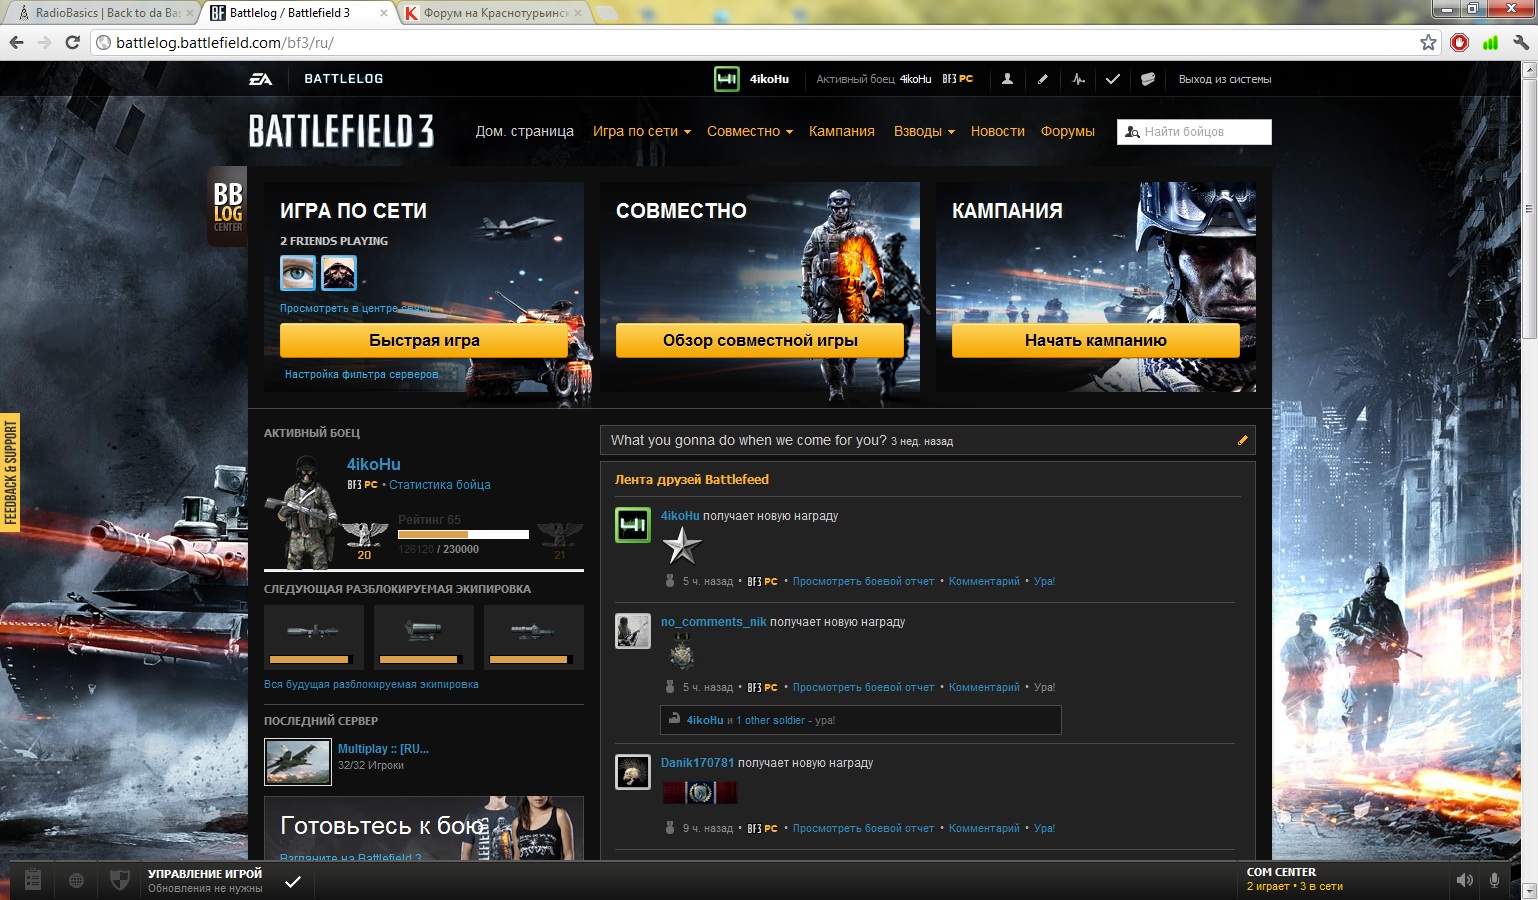Click the last server jet map thumbnail
The height and width of the screenshot is (900, 1538).
298,762
